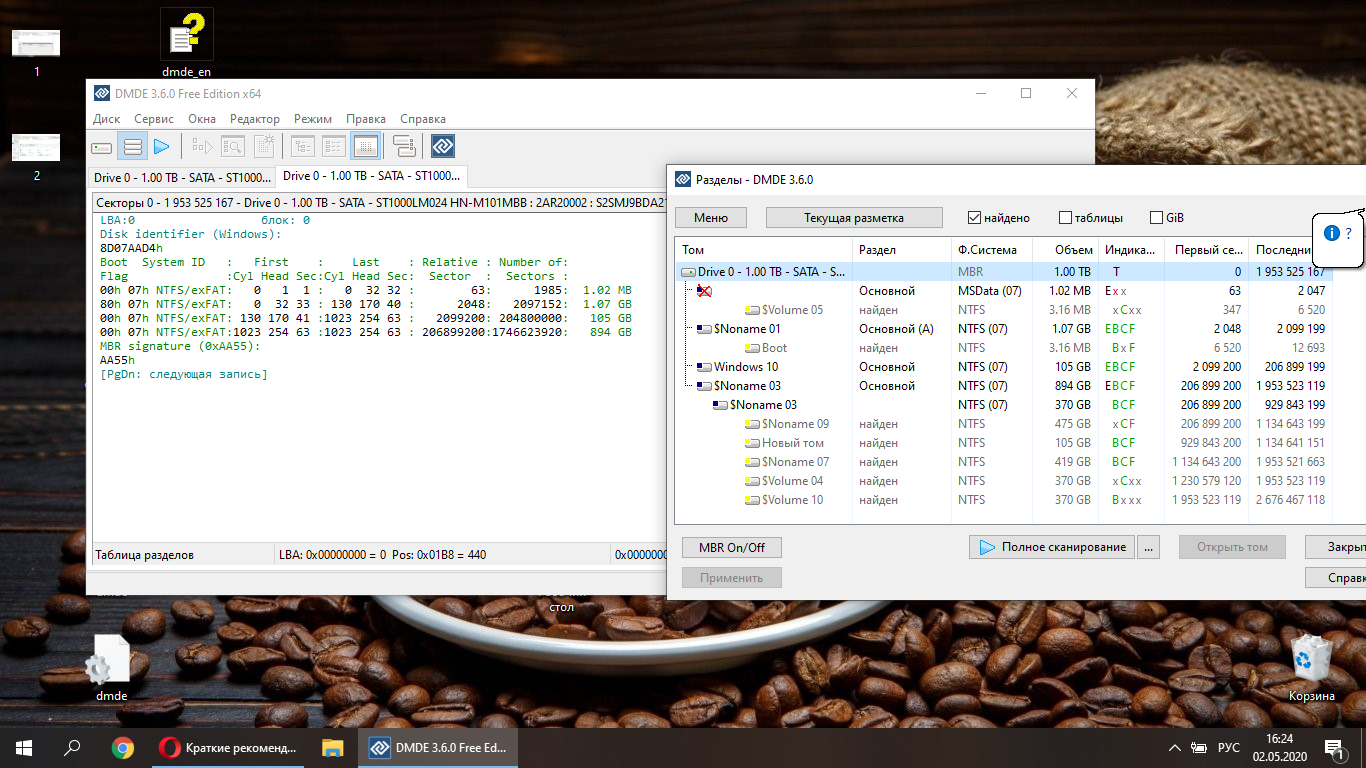The width and height of the screenshot is (1366, 768).
Task: Click the 'Раздел' column header
Action: (901, 250)
